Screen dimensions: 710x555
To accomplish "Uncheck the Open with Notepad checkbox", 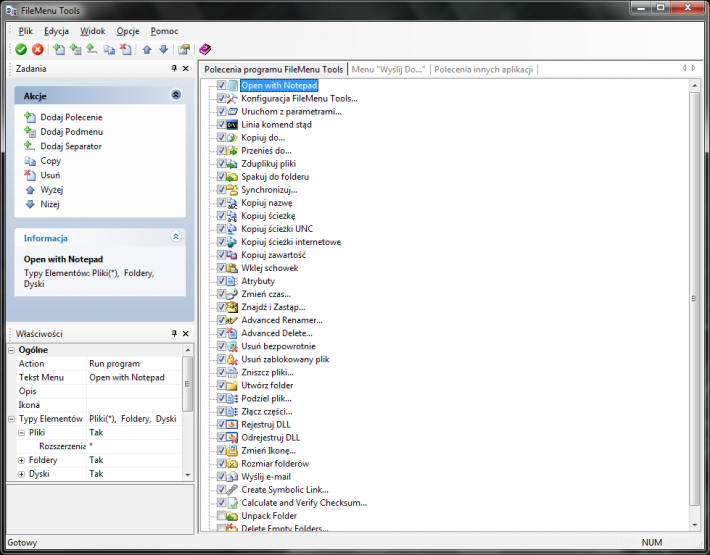I will click(221, 85).
